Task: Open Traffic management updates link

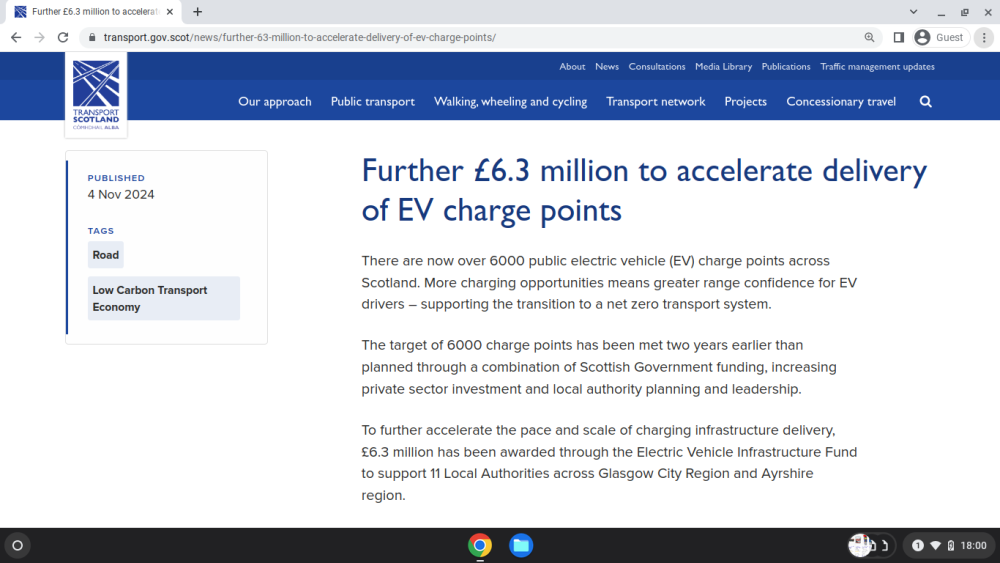Action: (x=877, y=66)
